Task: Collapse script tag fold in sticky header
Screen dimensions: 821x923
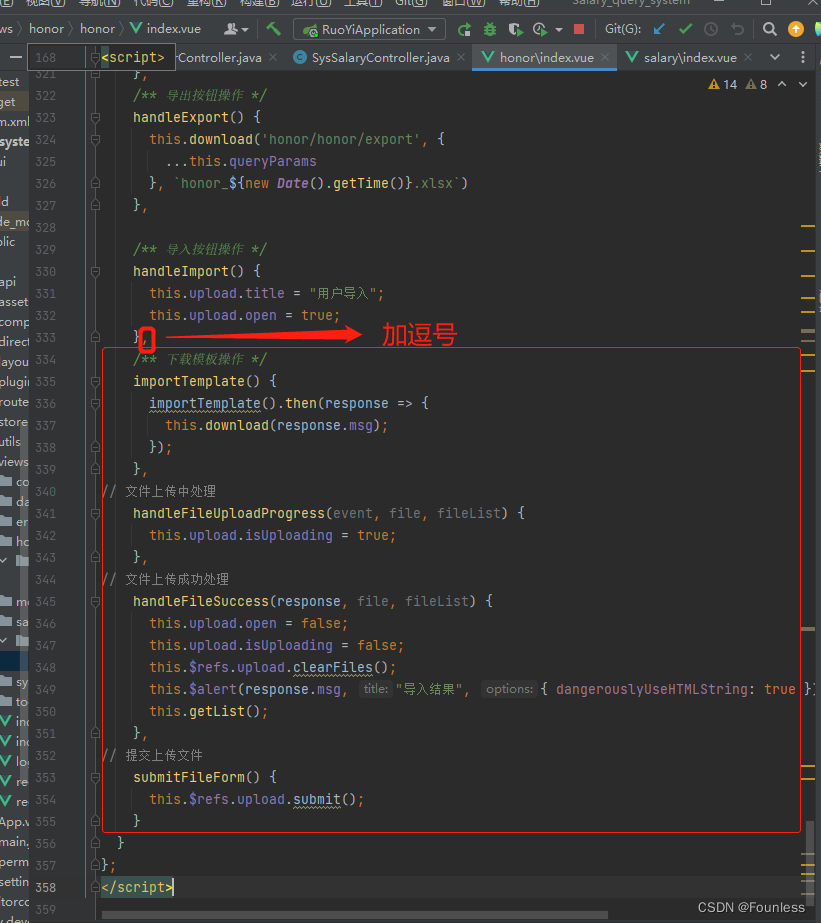Action: (95, 58)
